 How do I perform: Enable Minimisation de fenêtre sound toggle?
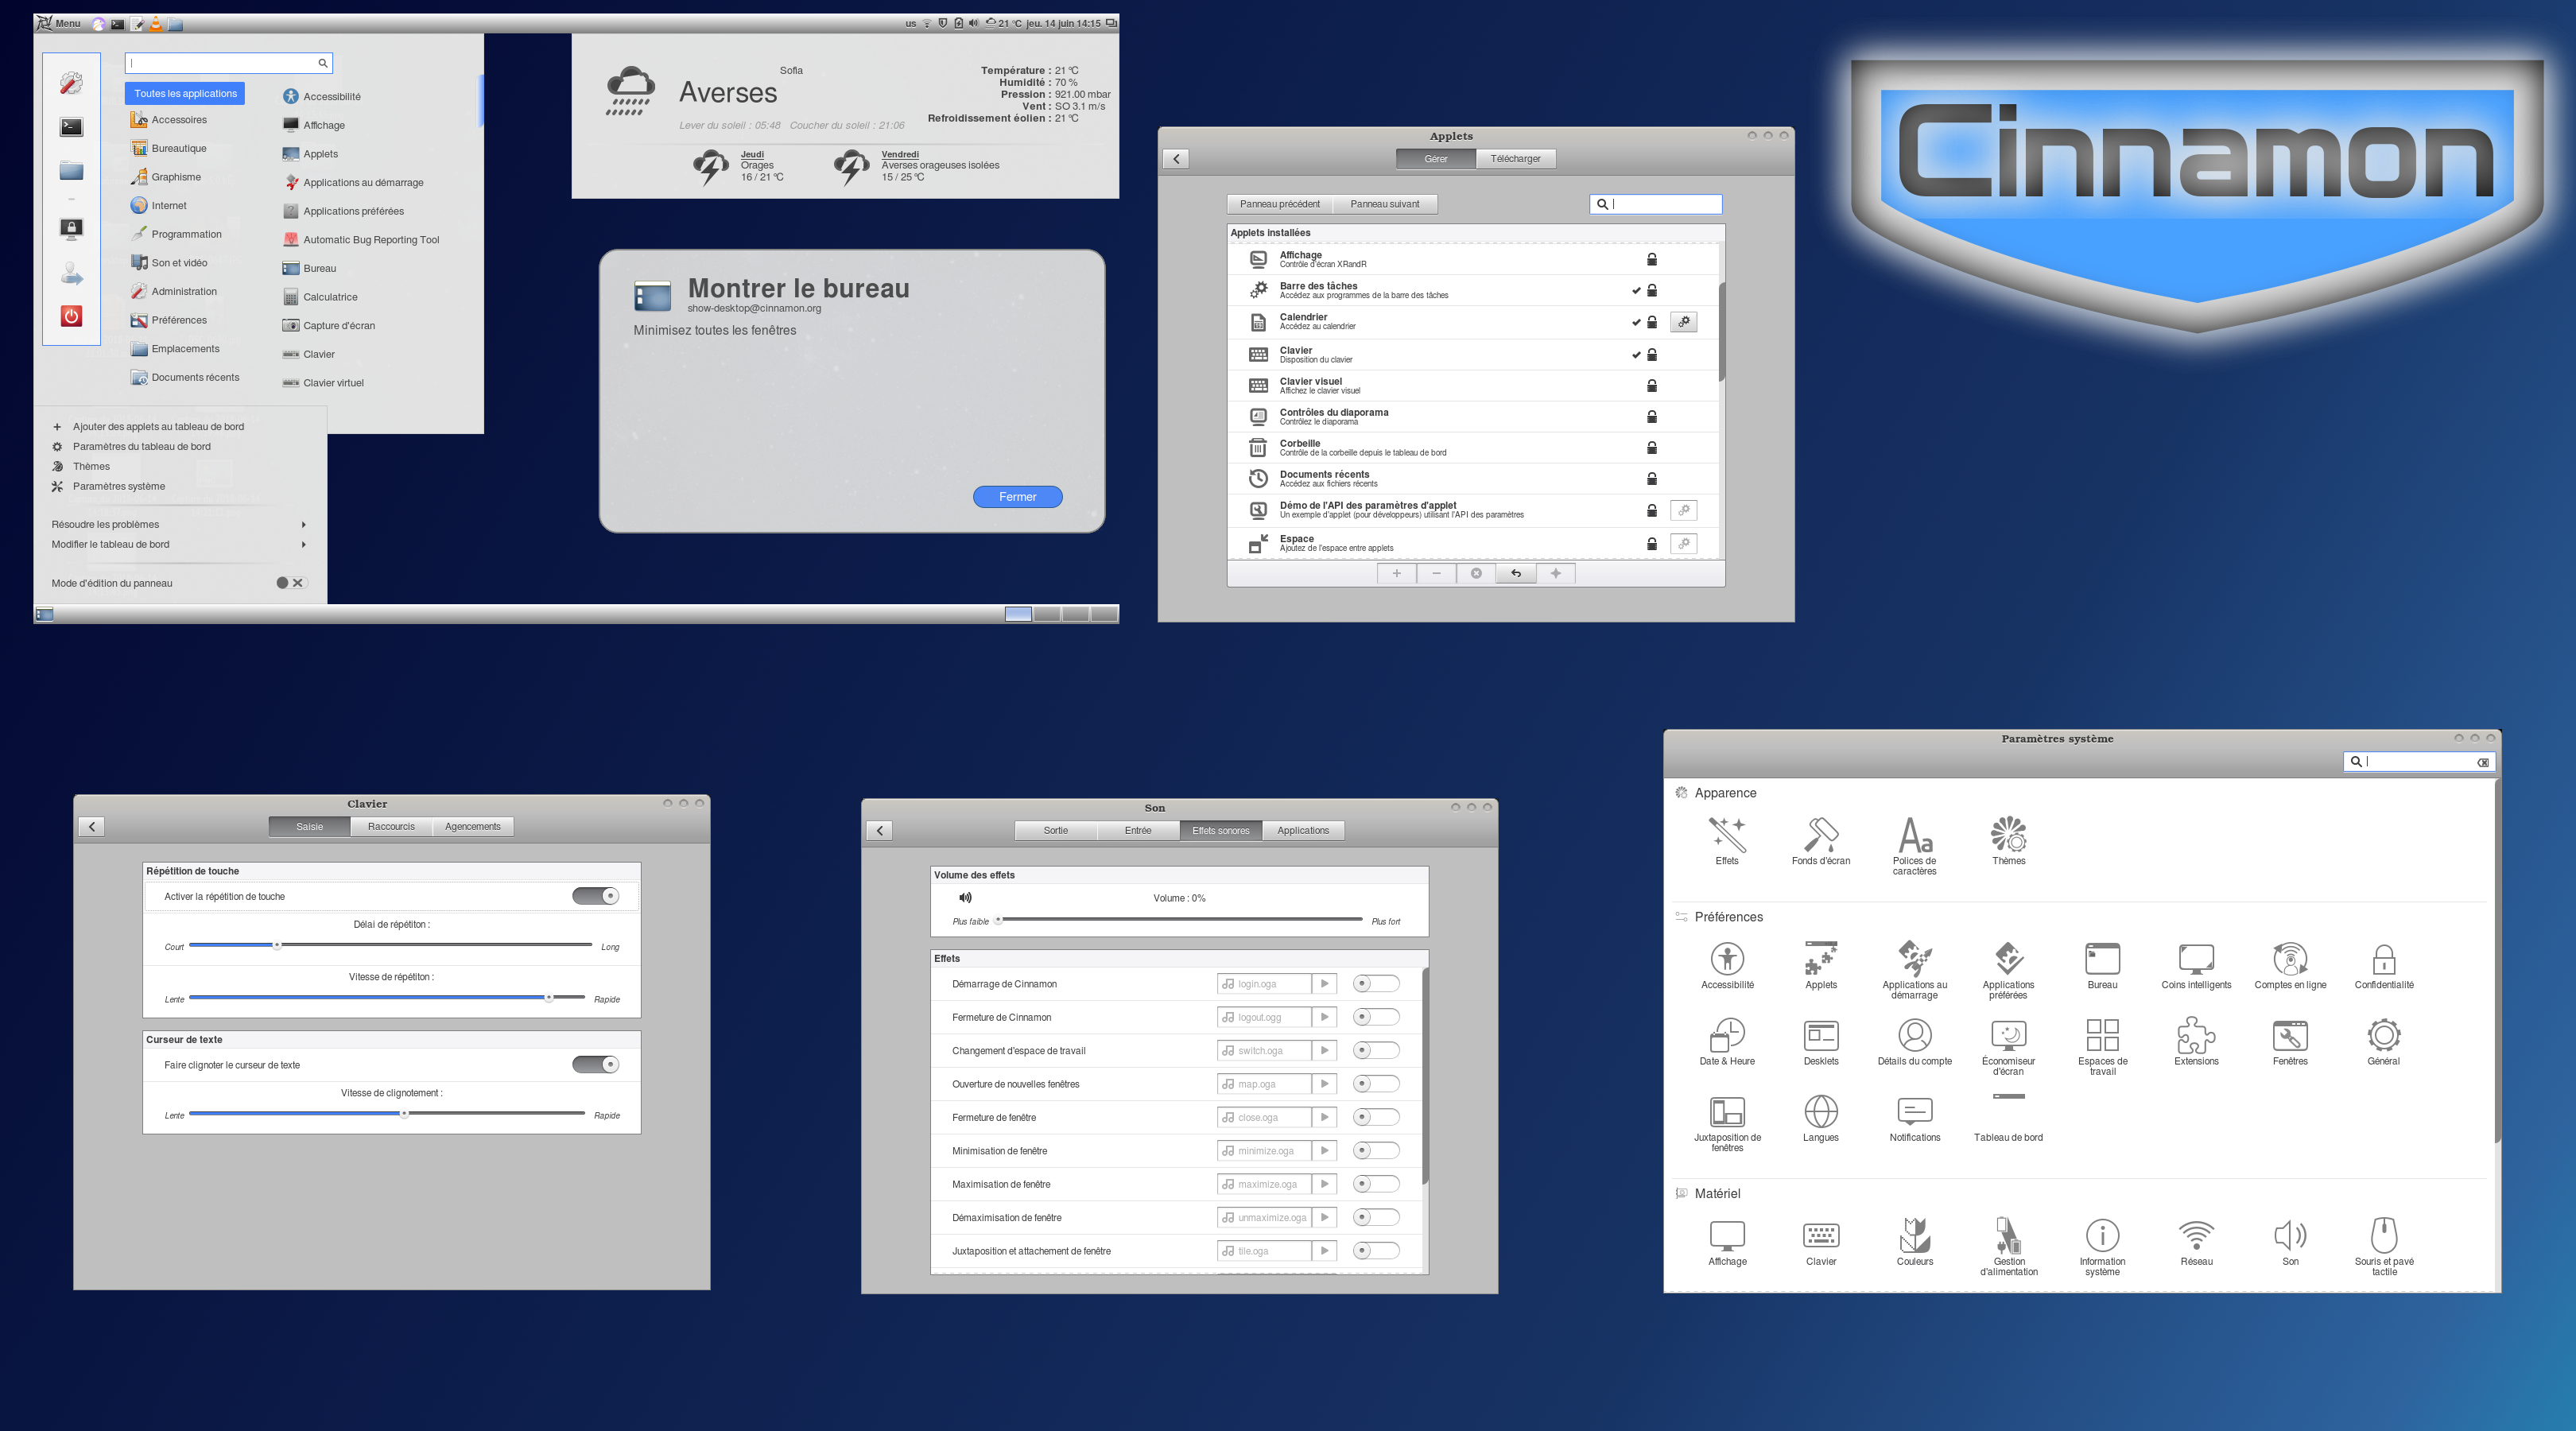tap(1376, 1150)
